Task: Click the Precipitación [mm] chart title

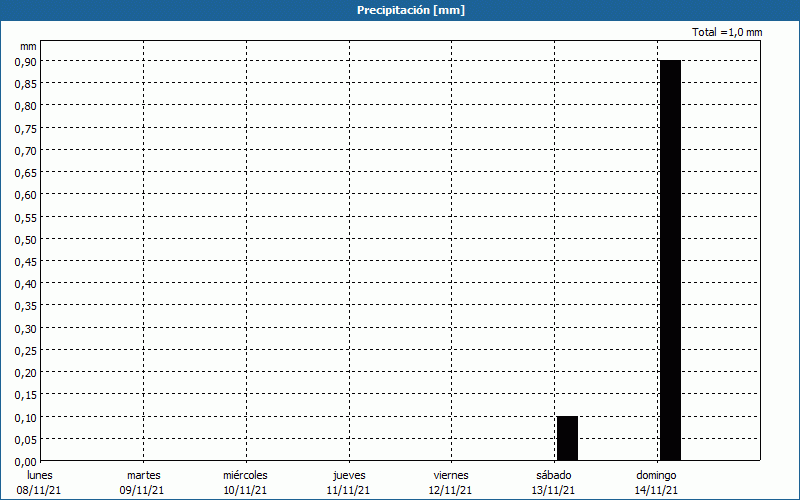Action: 411,10
